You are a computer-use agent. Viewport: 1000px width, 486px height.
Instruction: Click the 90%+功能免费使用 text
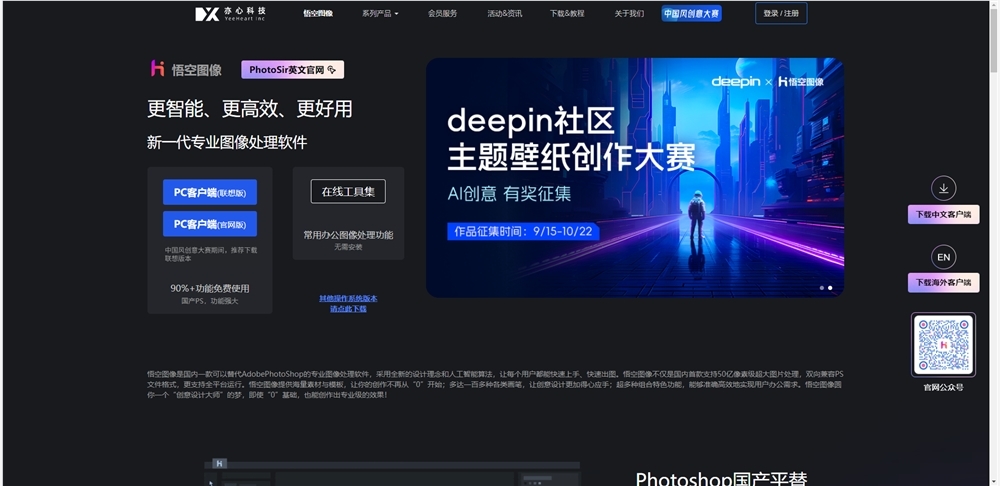point(210,288)
